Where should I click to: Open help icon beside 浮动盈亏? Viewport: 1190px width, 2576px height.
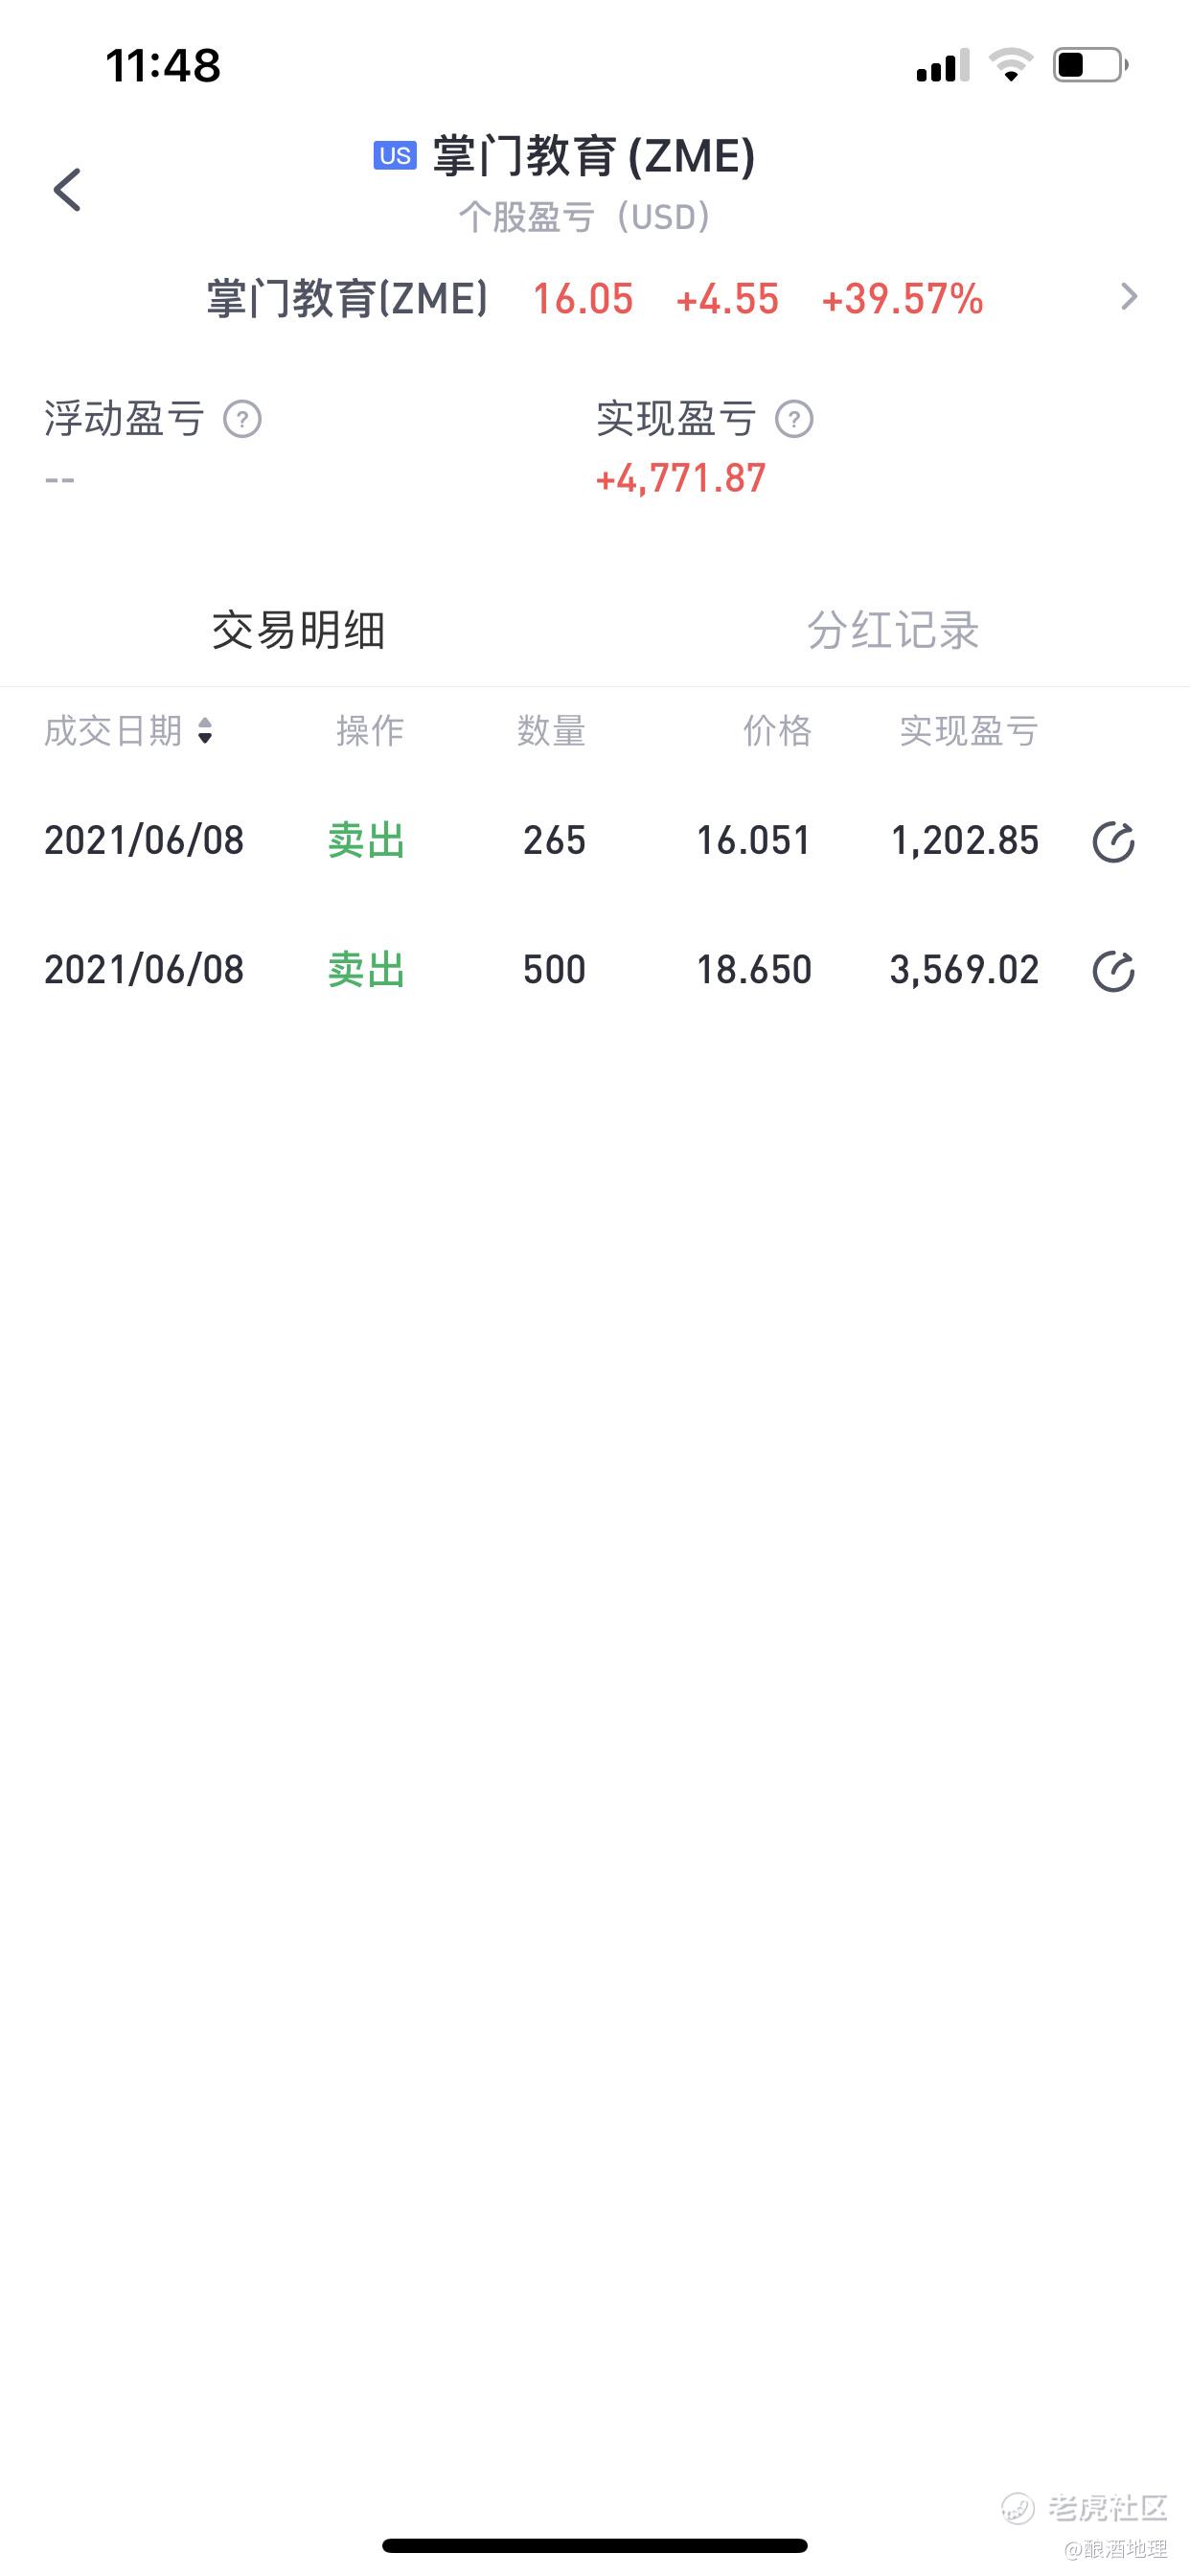[242, 419]
